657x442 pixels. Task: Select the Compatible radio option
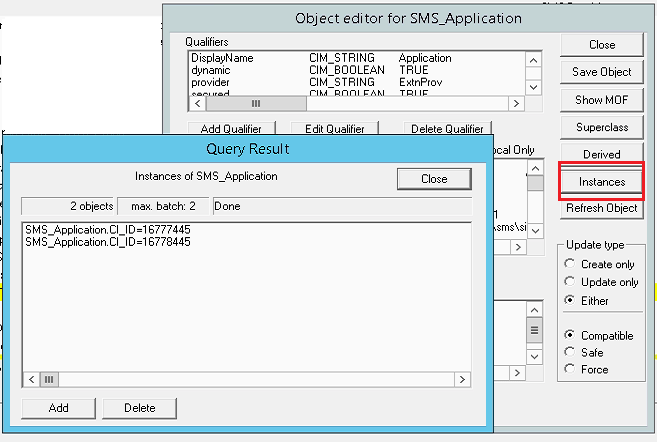(x=571, y=336)
